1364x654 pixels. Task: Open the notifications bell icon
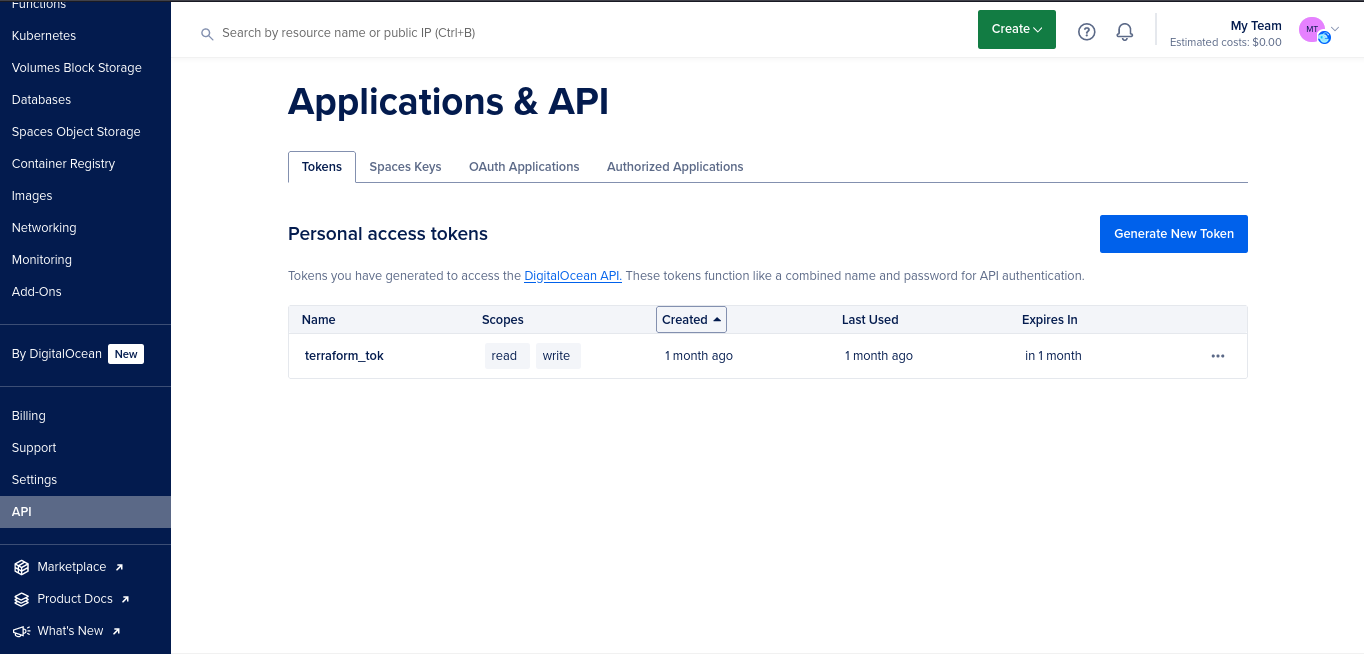1125,32
